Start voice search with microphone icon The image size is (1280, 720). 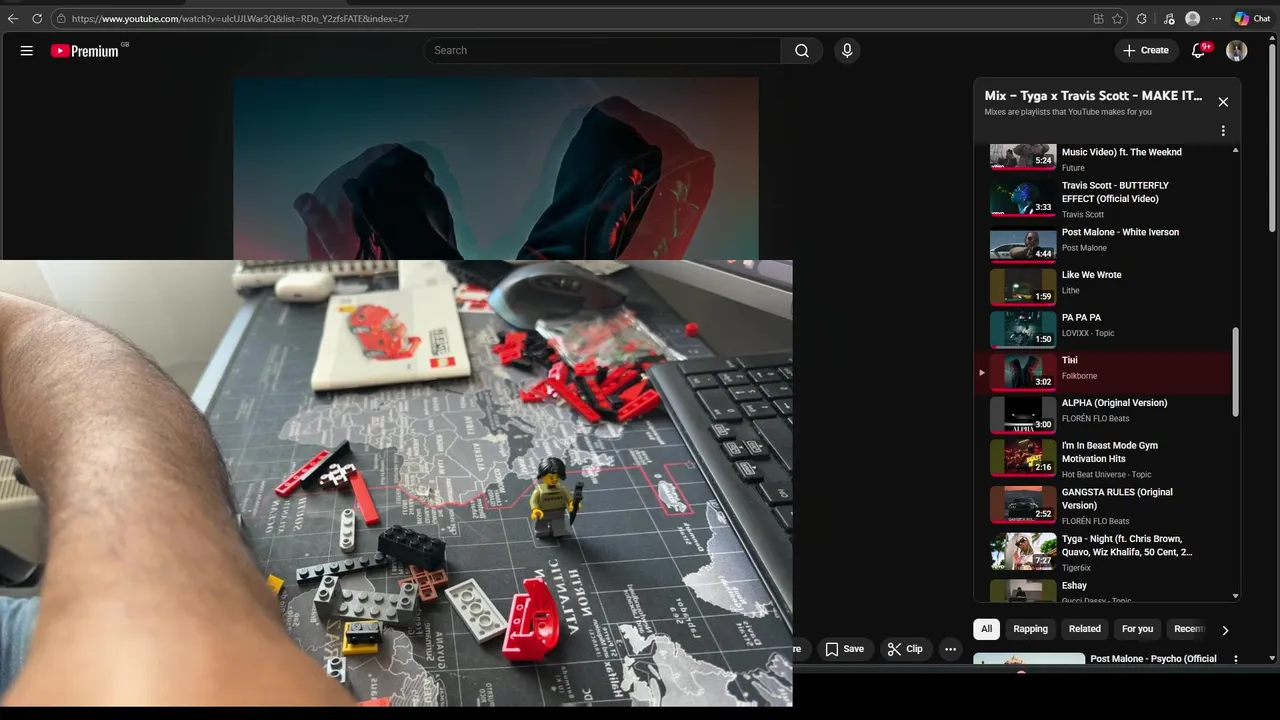(847, 51)
